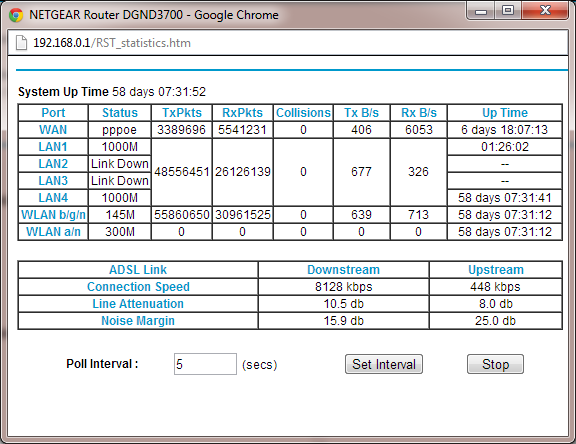This screenshot has height=444, width=576.
Task: Click the Chrome logo icon in title bar
Action: click(x=16, y=15)
